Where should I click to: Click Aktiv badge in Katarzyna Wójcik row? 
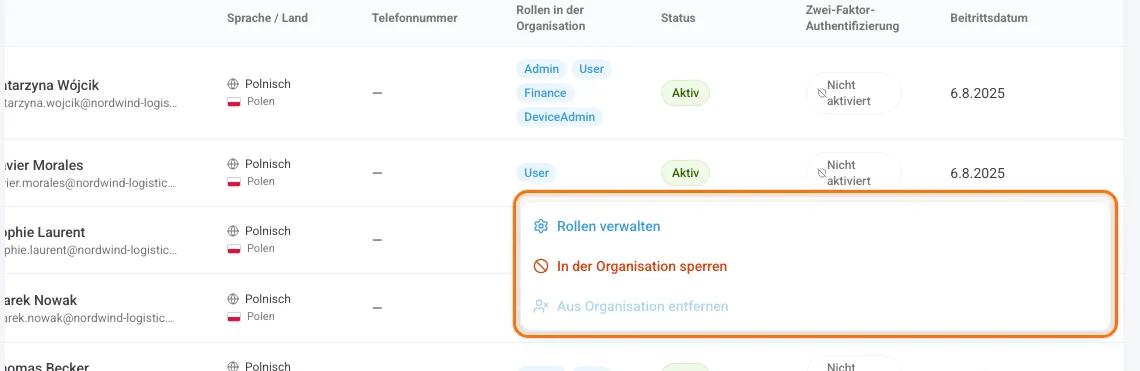685,93
